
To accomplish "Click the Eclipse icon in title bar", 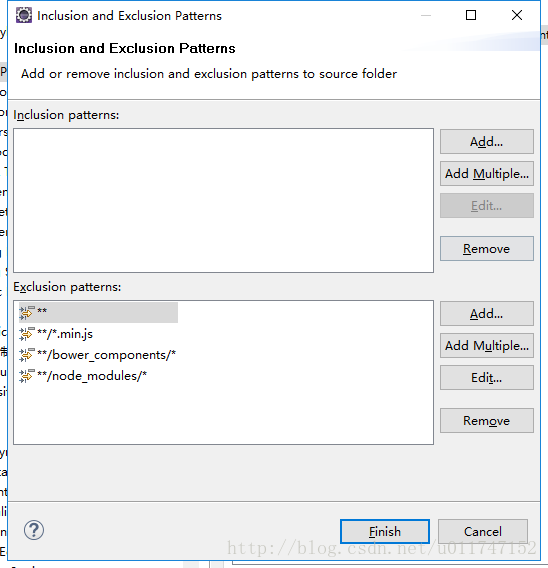I will (x=24, y=15).
